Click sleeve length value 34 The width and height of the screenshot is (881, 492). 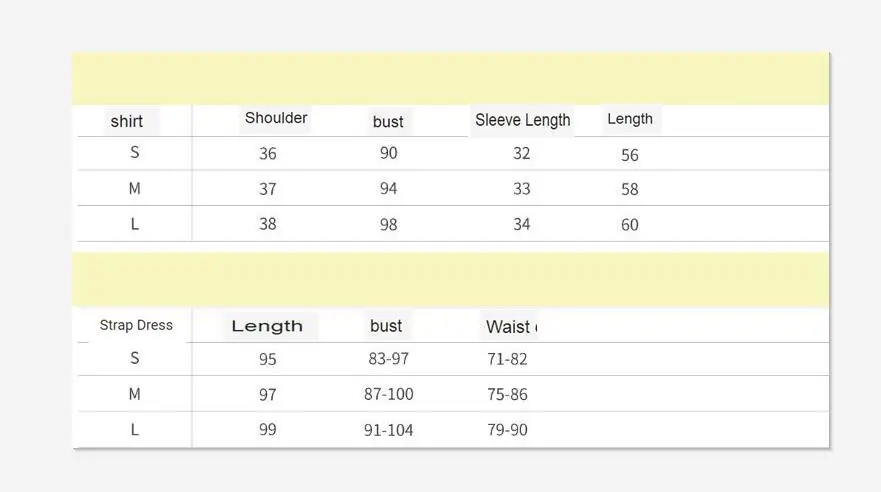click(x=521, y=224)
